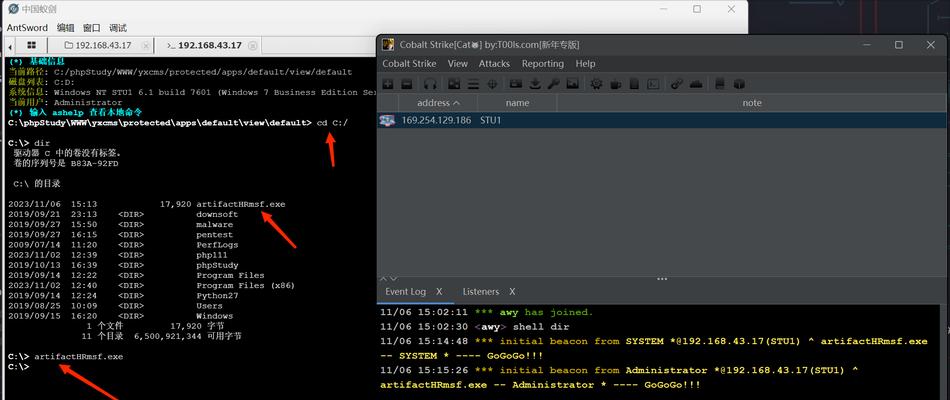
Task: Click the AntSword tab scroll left arrow
Action: pos(10,47)
